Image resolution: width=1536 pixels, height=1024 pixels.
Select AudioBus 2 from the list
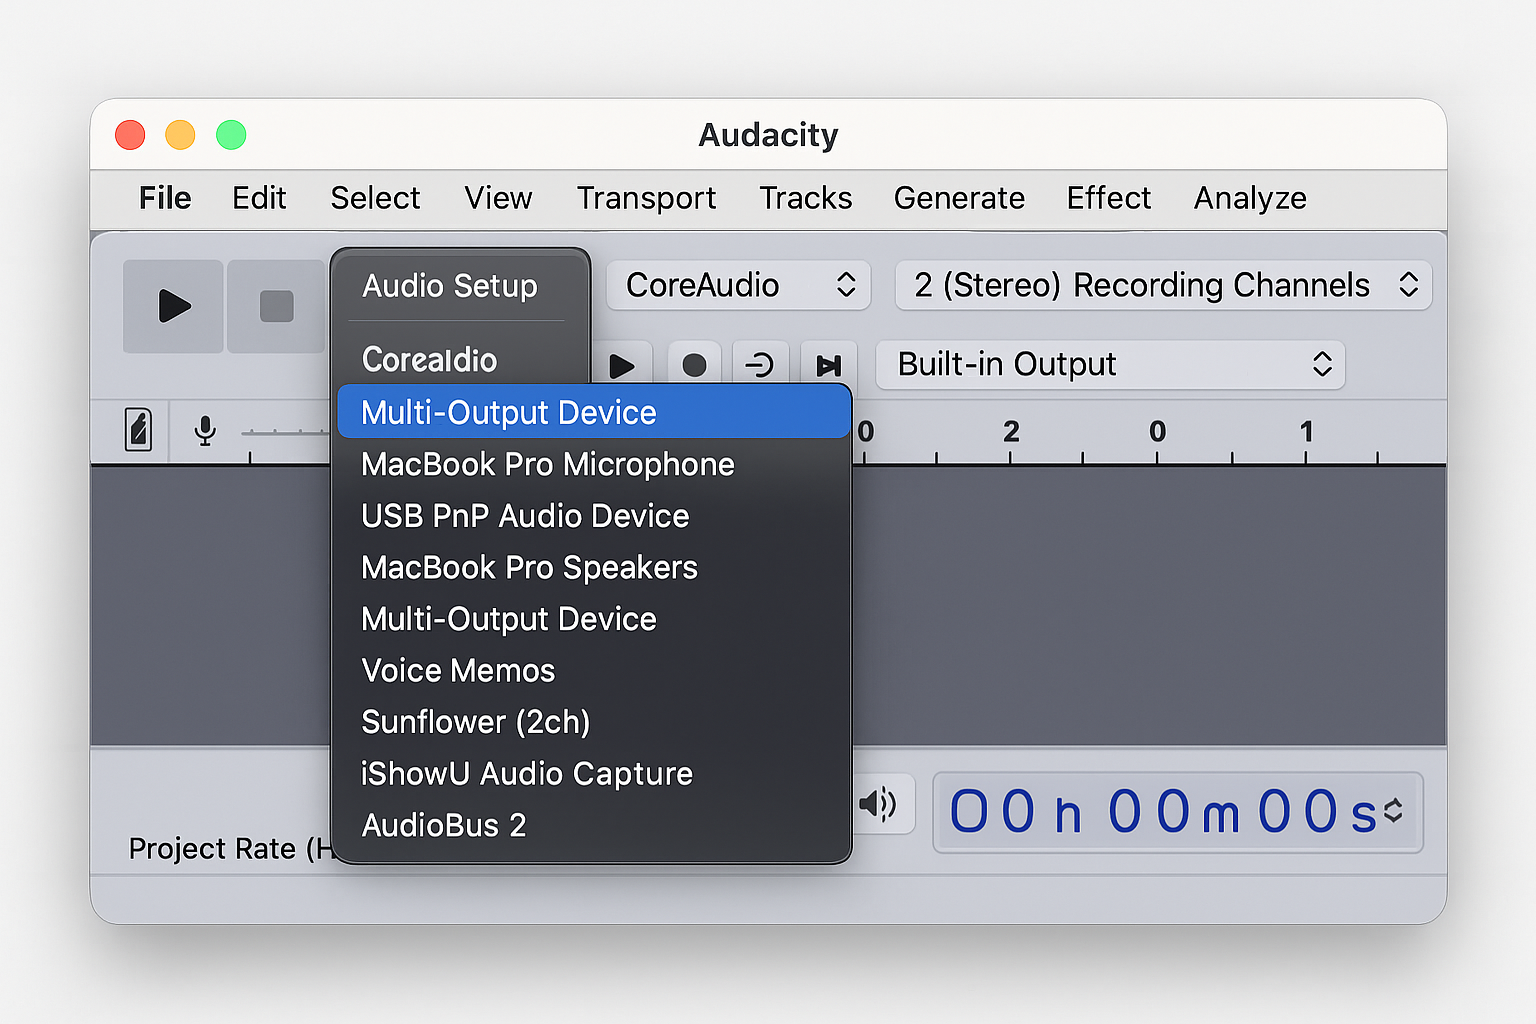[443, 825]
